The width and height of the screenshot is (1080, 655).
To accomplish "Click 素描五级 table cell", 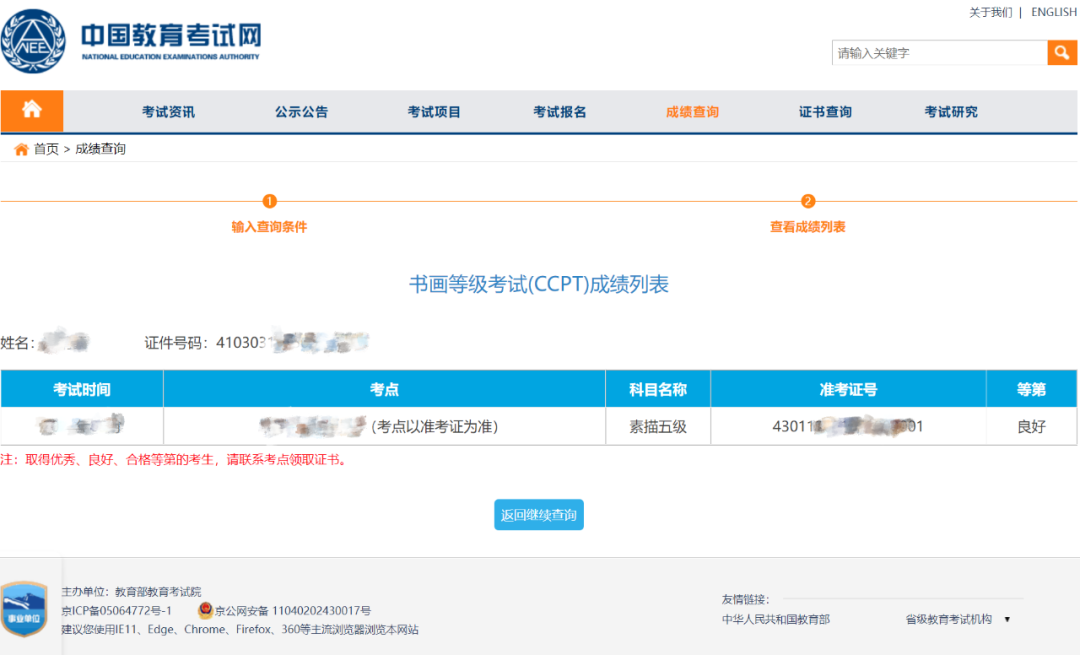I will [x=658, y=426].
